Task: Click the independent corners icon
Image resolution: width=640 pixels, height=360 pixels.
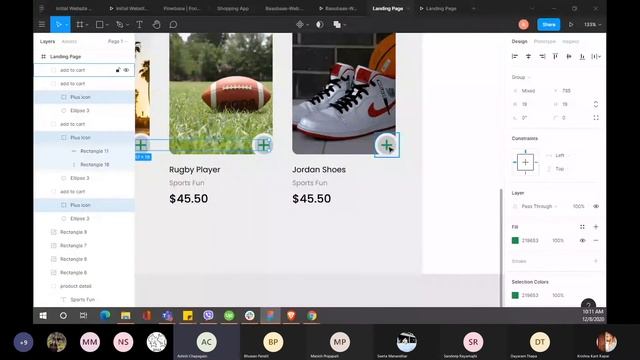Action: pos(596,118)
